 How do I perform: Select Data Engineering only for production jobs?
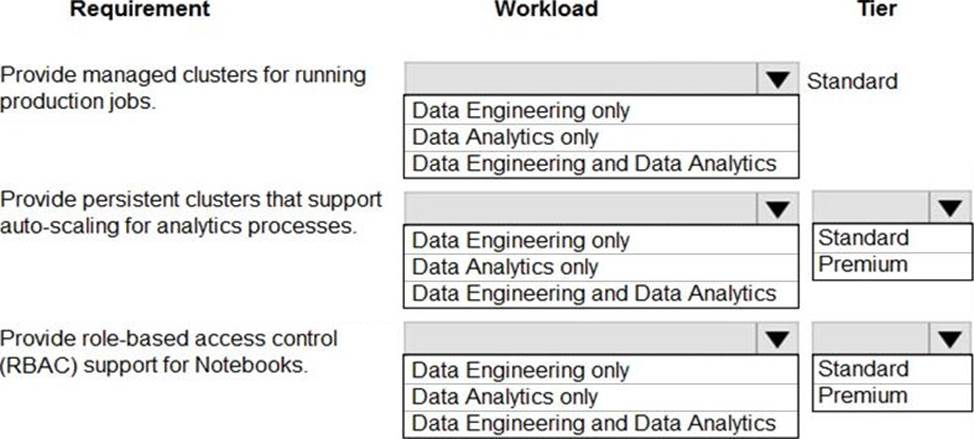coord(601,111)
